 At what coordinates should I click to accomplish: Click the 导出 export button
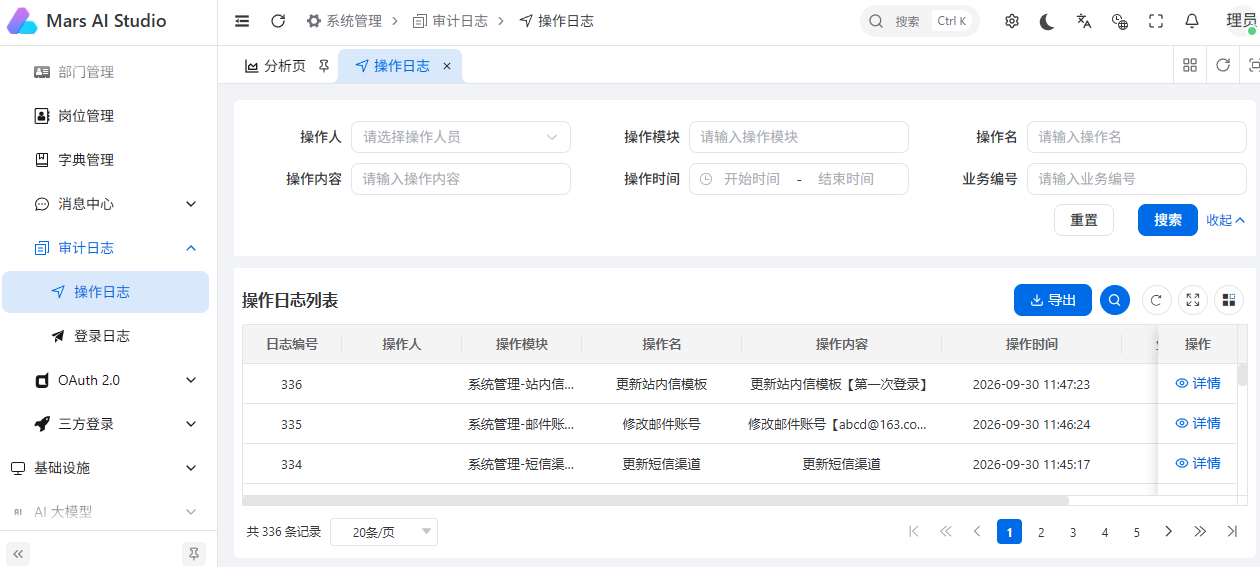click(1053, 300)
